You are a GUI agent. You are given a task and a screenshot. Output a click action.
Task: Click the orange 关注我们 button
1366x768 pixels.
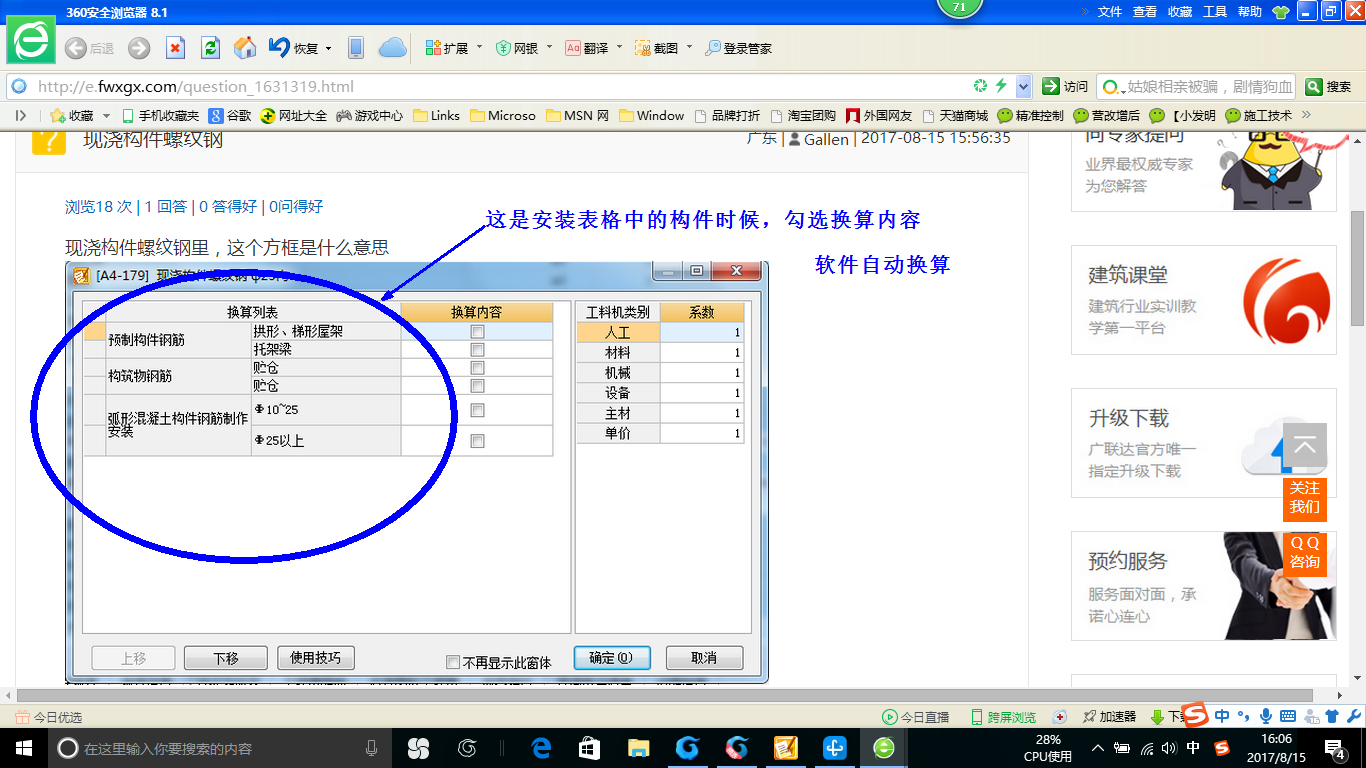tap(1304, 498)
